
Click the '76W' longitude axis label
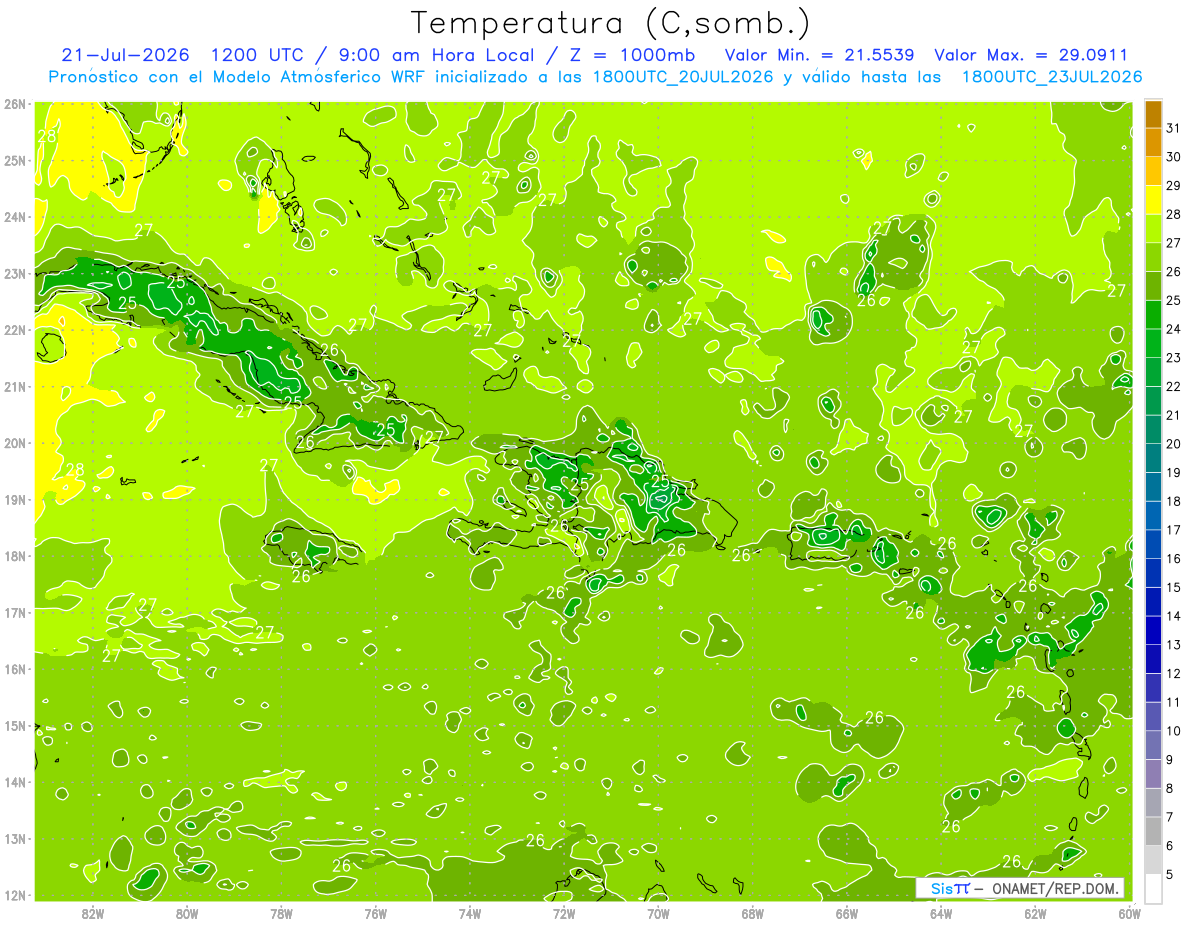376,913
